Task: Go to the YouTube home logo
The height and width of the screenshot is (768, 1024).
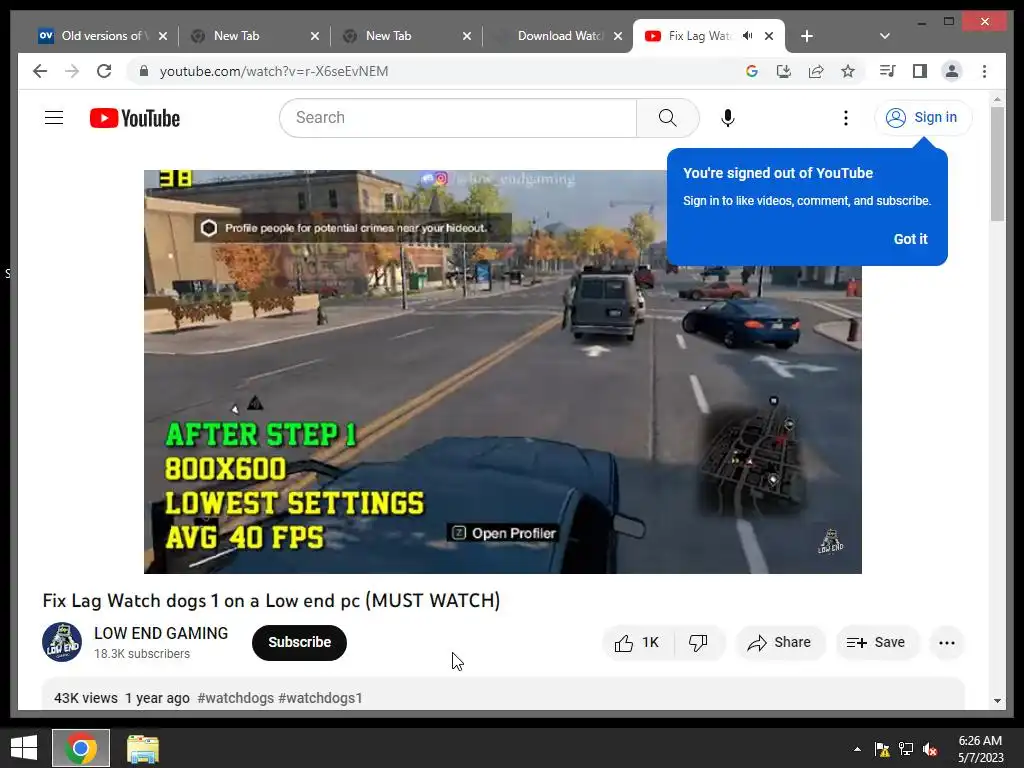Action: 135,118
